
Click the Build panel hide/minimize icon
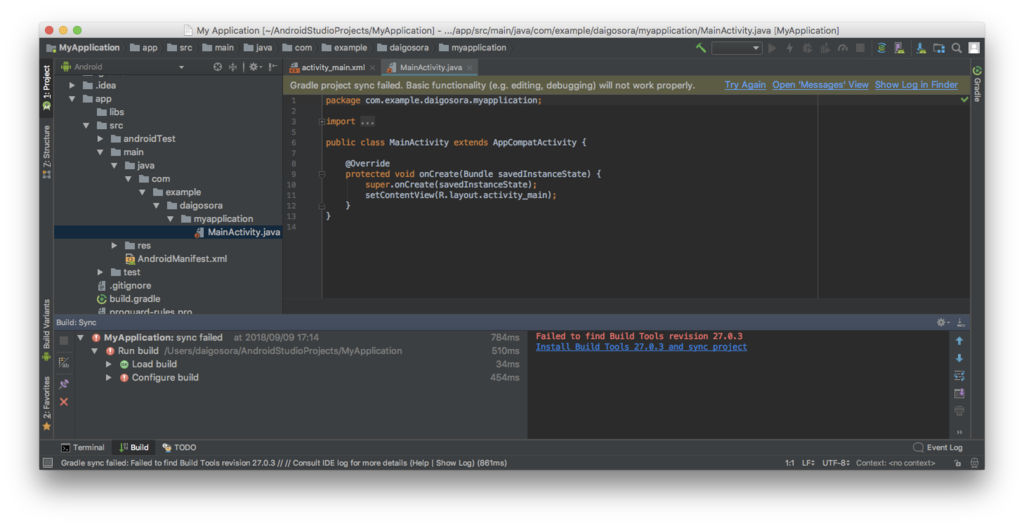[961, 322]
